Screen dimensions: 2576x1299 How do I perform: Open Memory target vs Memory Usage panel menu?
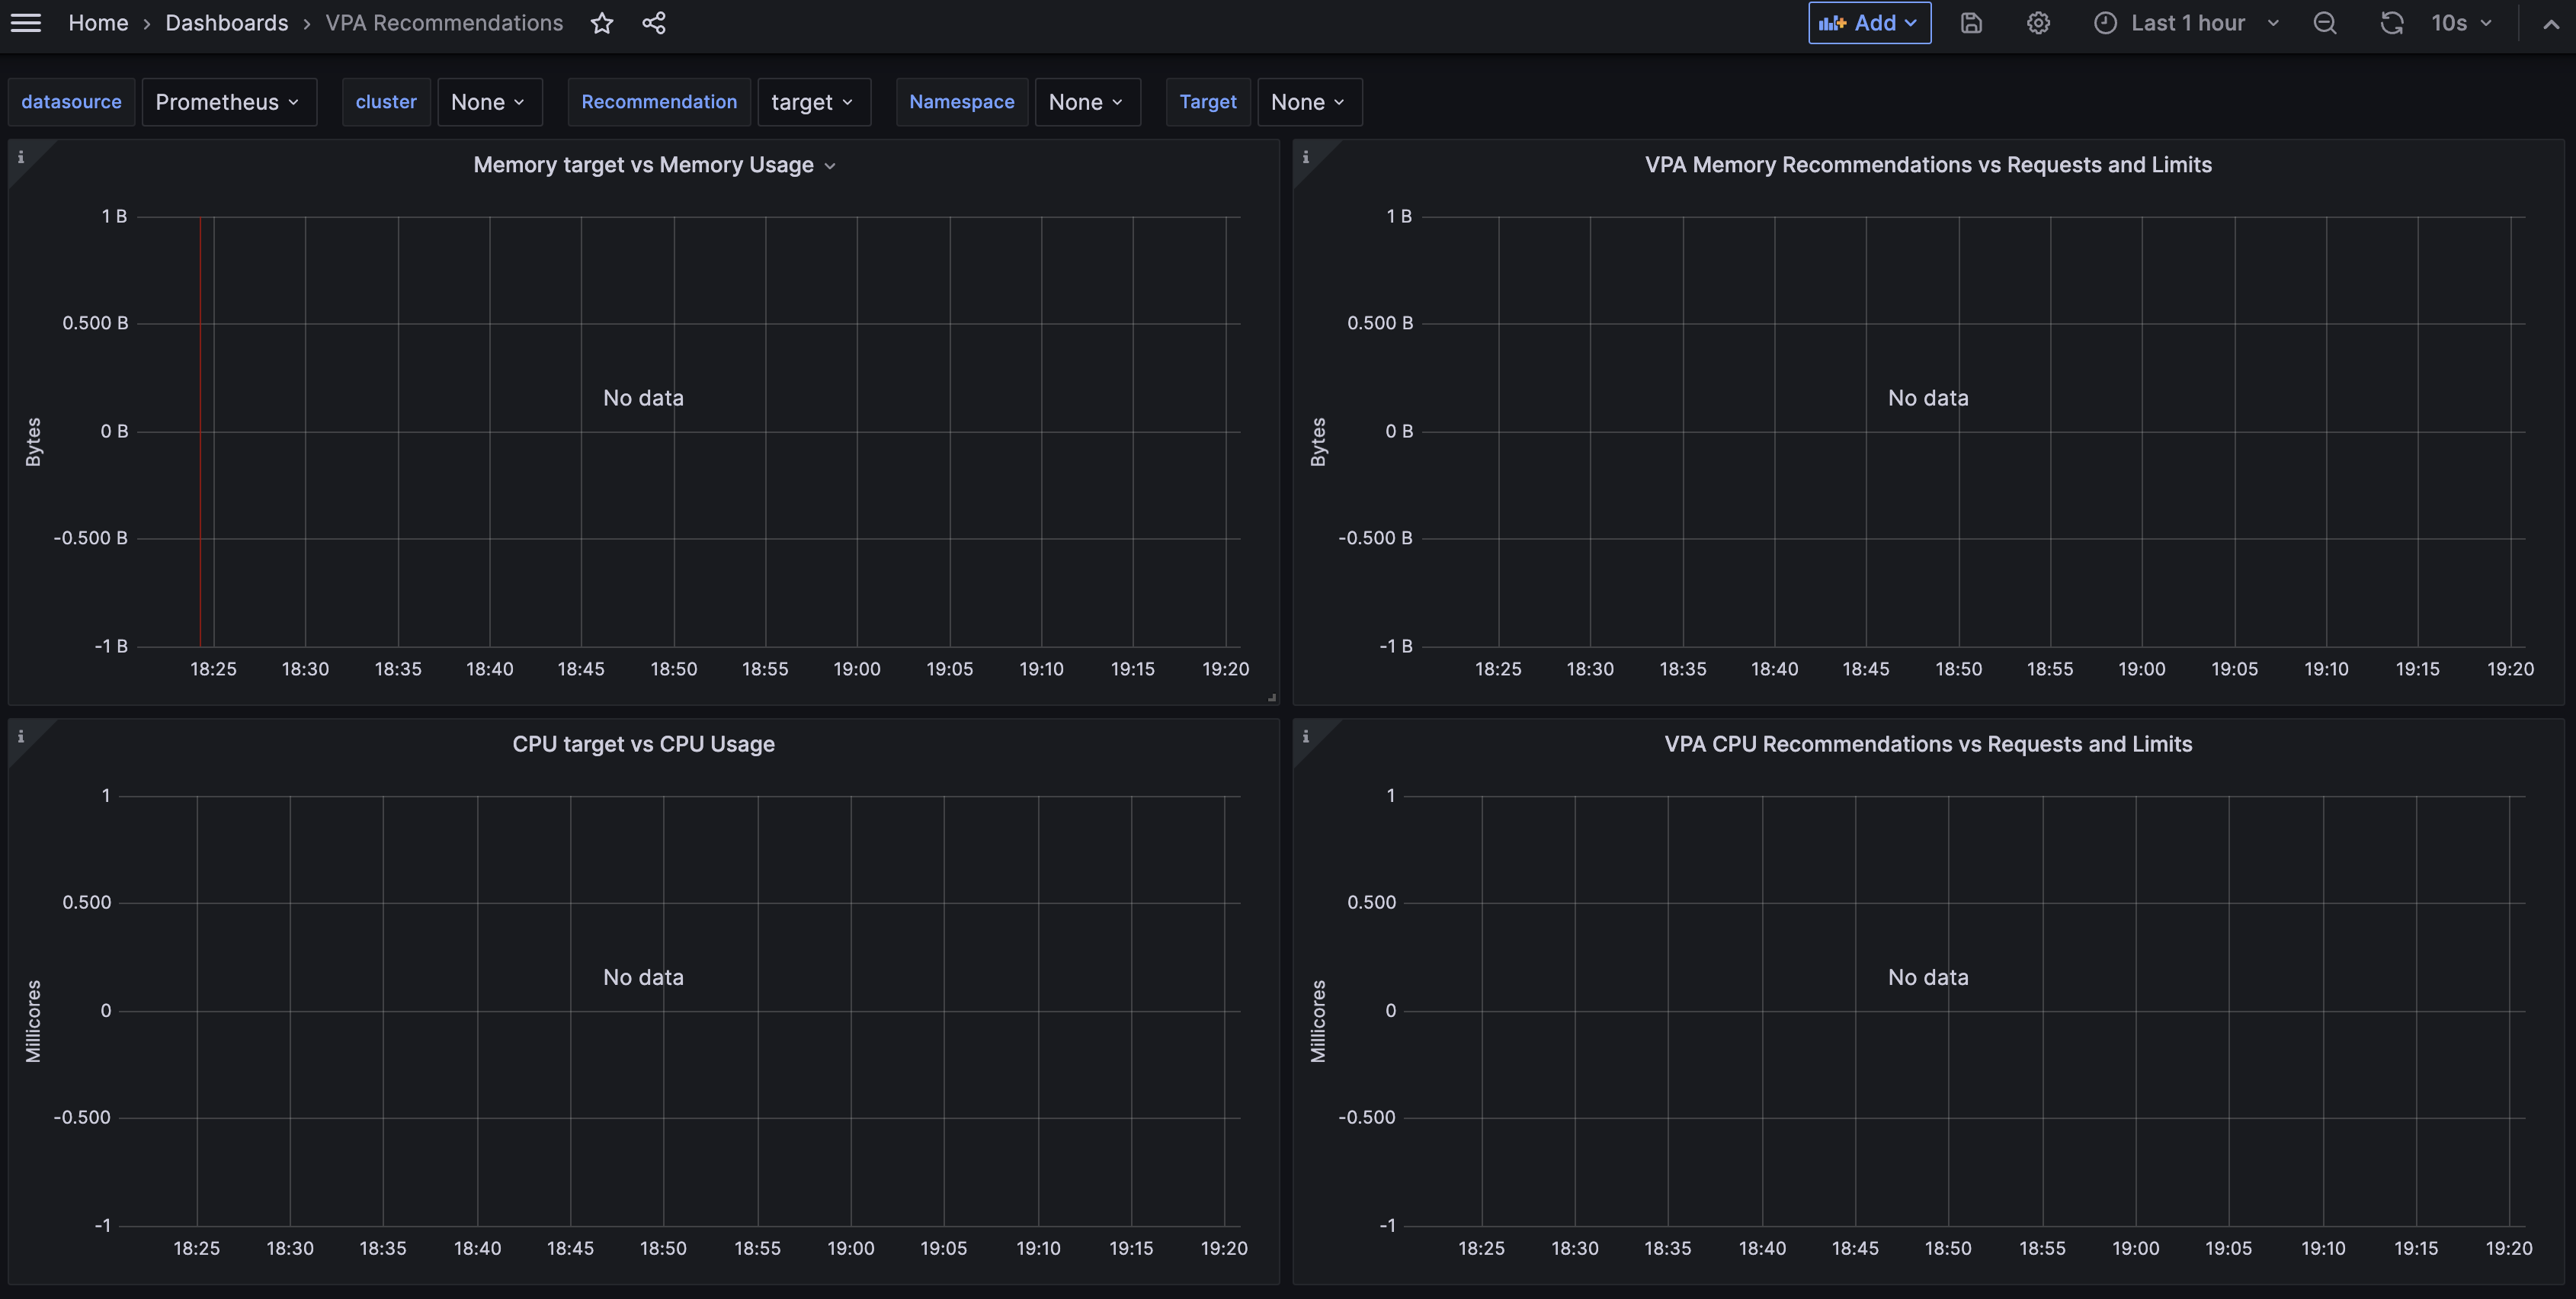pos(829,166)
